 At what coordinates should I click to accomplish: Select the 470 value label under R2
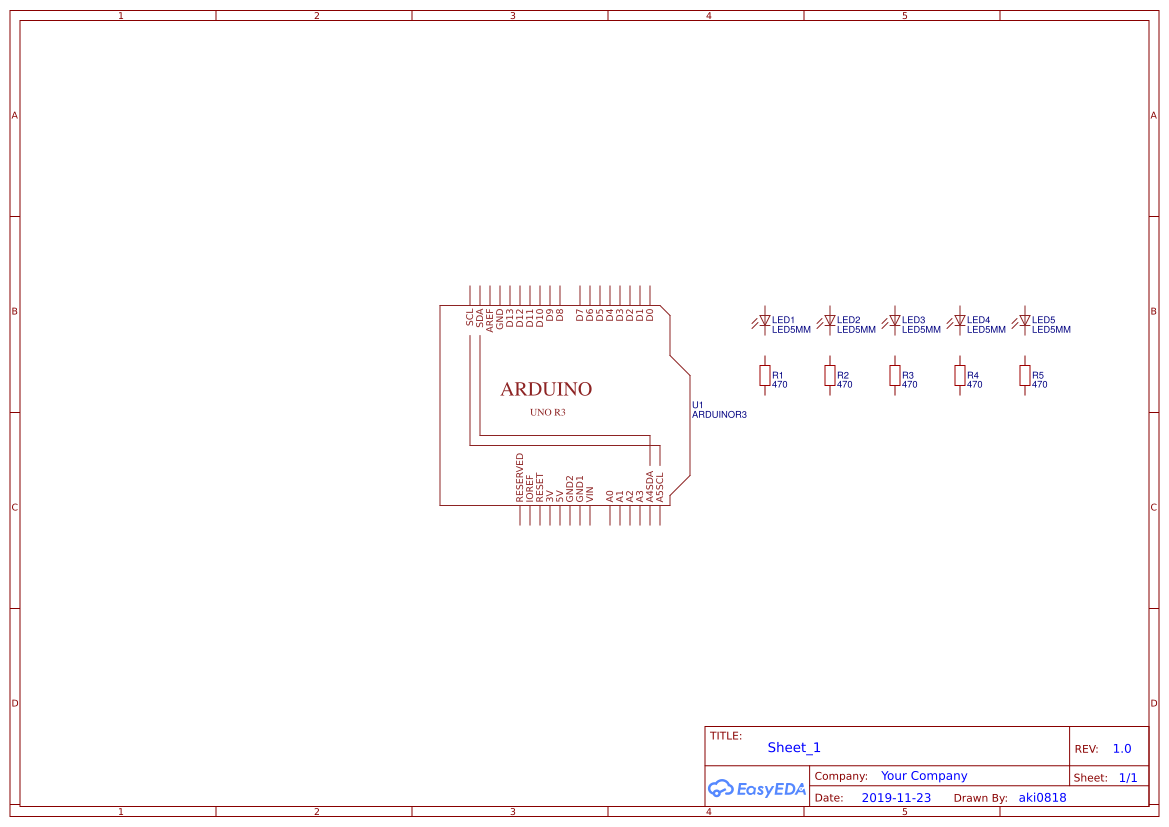coord(843,382)
